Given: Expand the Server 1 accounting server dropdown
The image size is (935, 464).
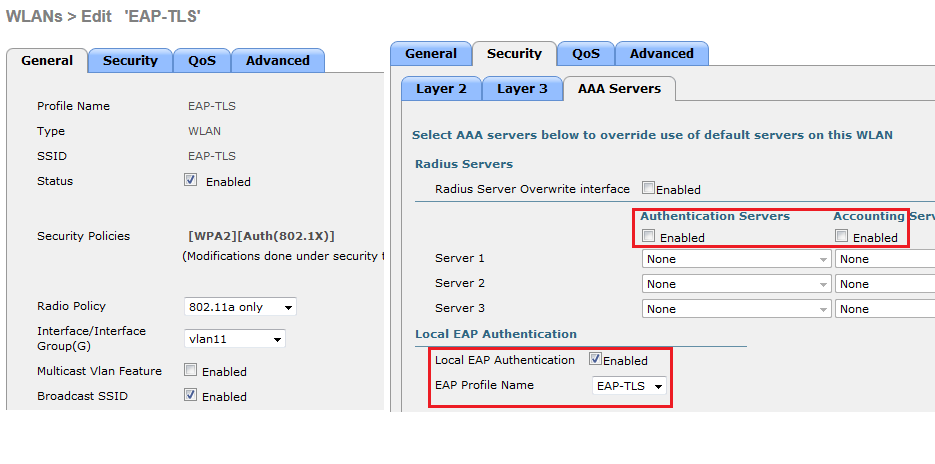Looking at the screenshot, I should (x=885, y=259).
